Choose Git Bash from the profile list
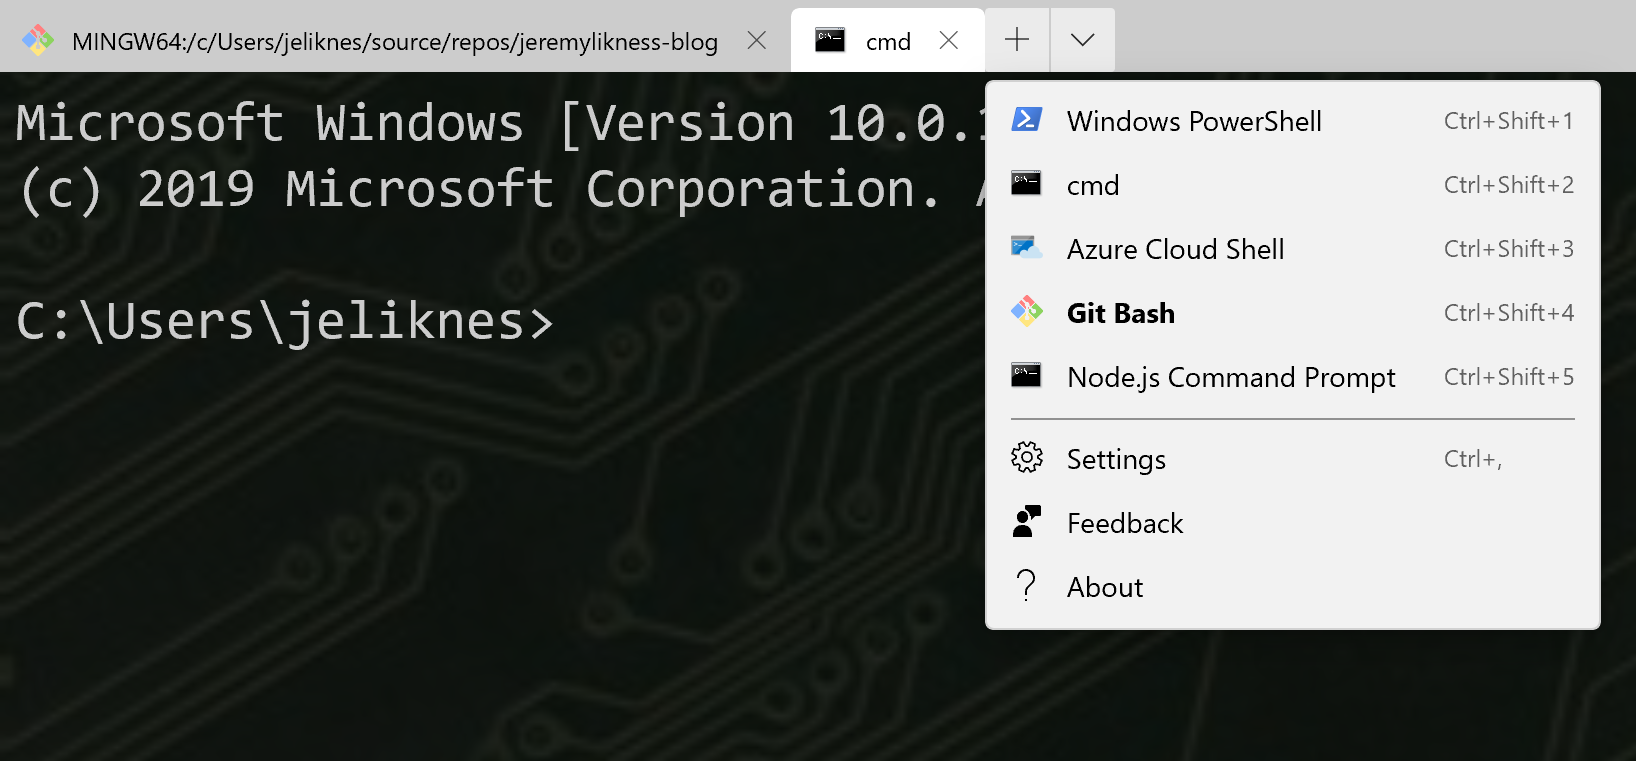 1293,312
